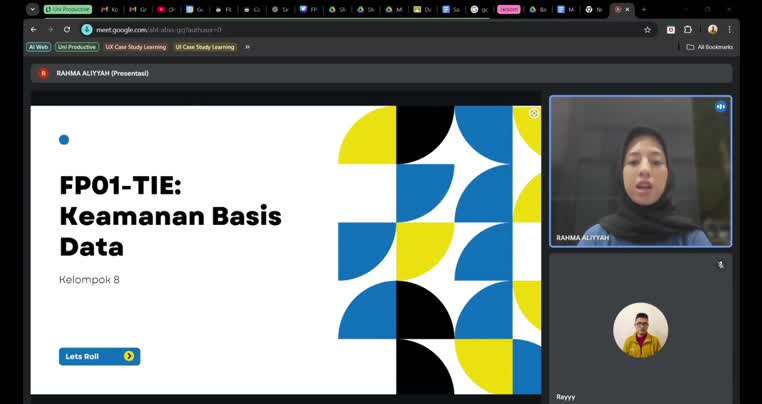Click the Chrome three-dot menu
This screenshot has width=762, height=404.
coord(730,30)
